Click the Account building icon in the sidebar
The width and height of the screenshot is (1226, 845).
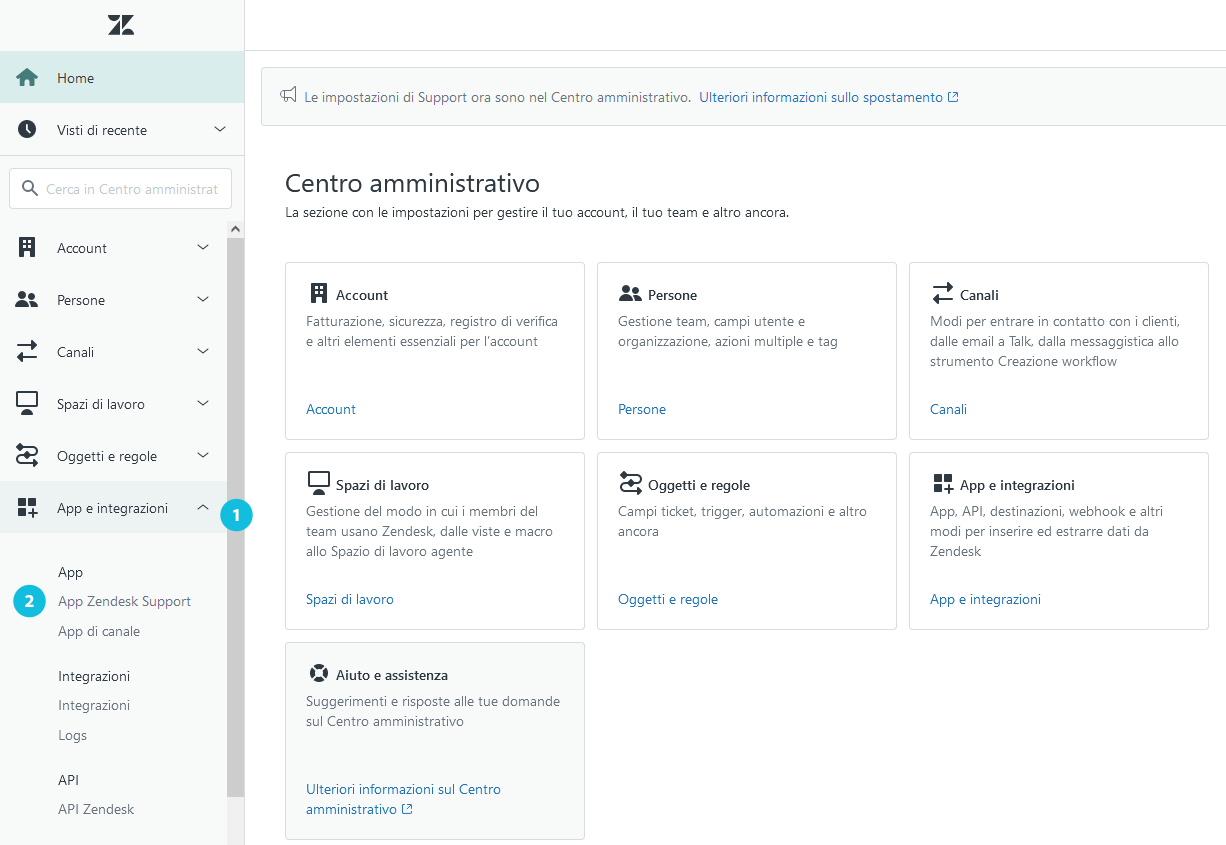[27, 248]
